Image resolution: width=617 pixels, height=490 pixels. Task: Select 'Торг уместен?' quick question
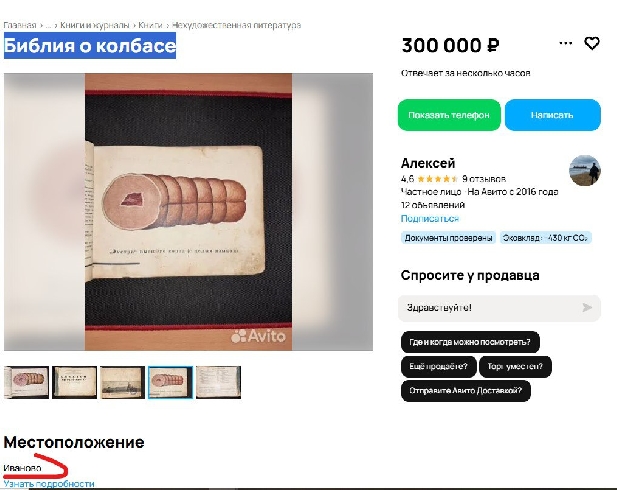(515, 366)
